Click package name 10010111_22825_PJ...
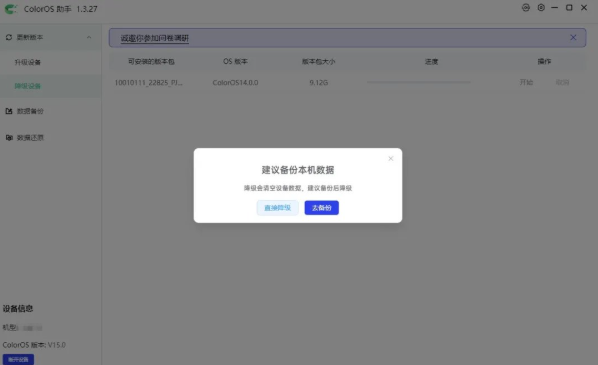 pyautogui.click(x=148, y=82)
